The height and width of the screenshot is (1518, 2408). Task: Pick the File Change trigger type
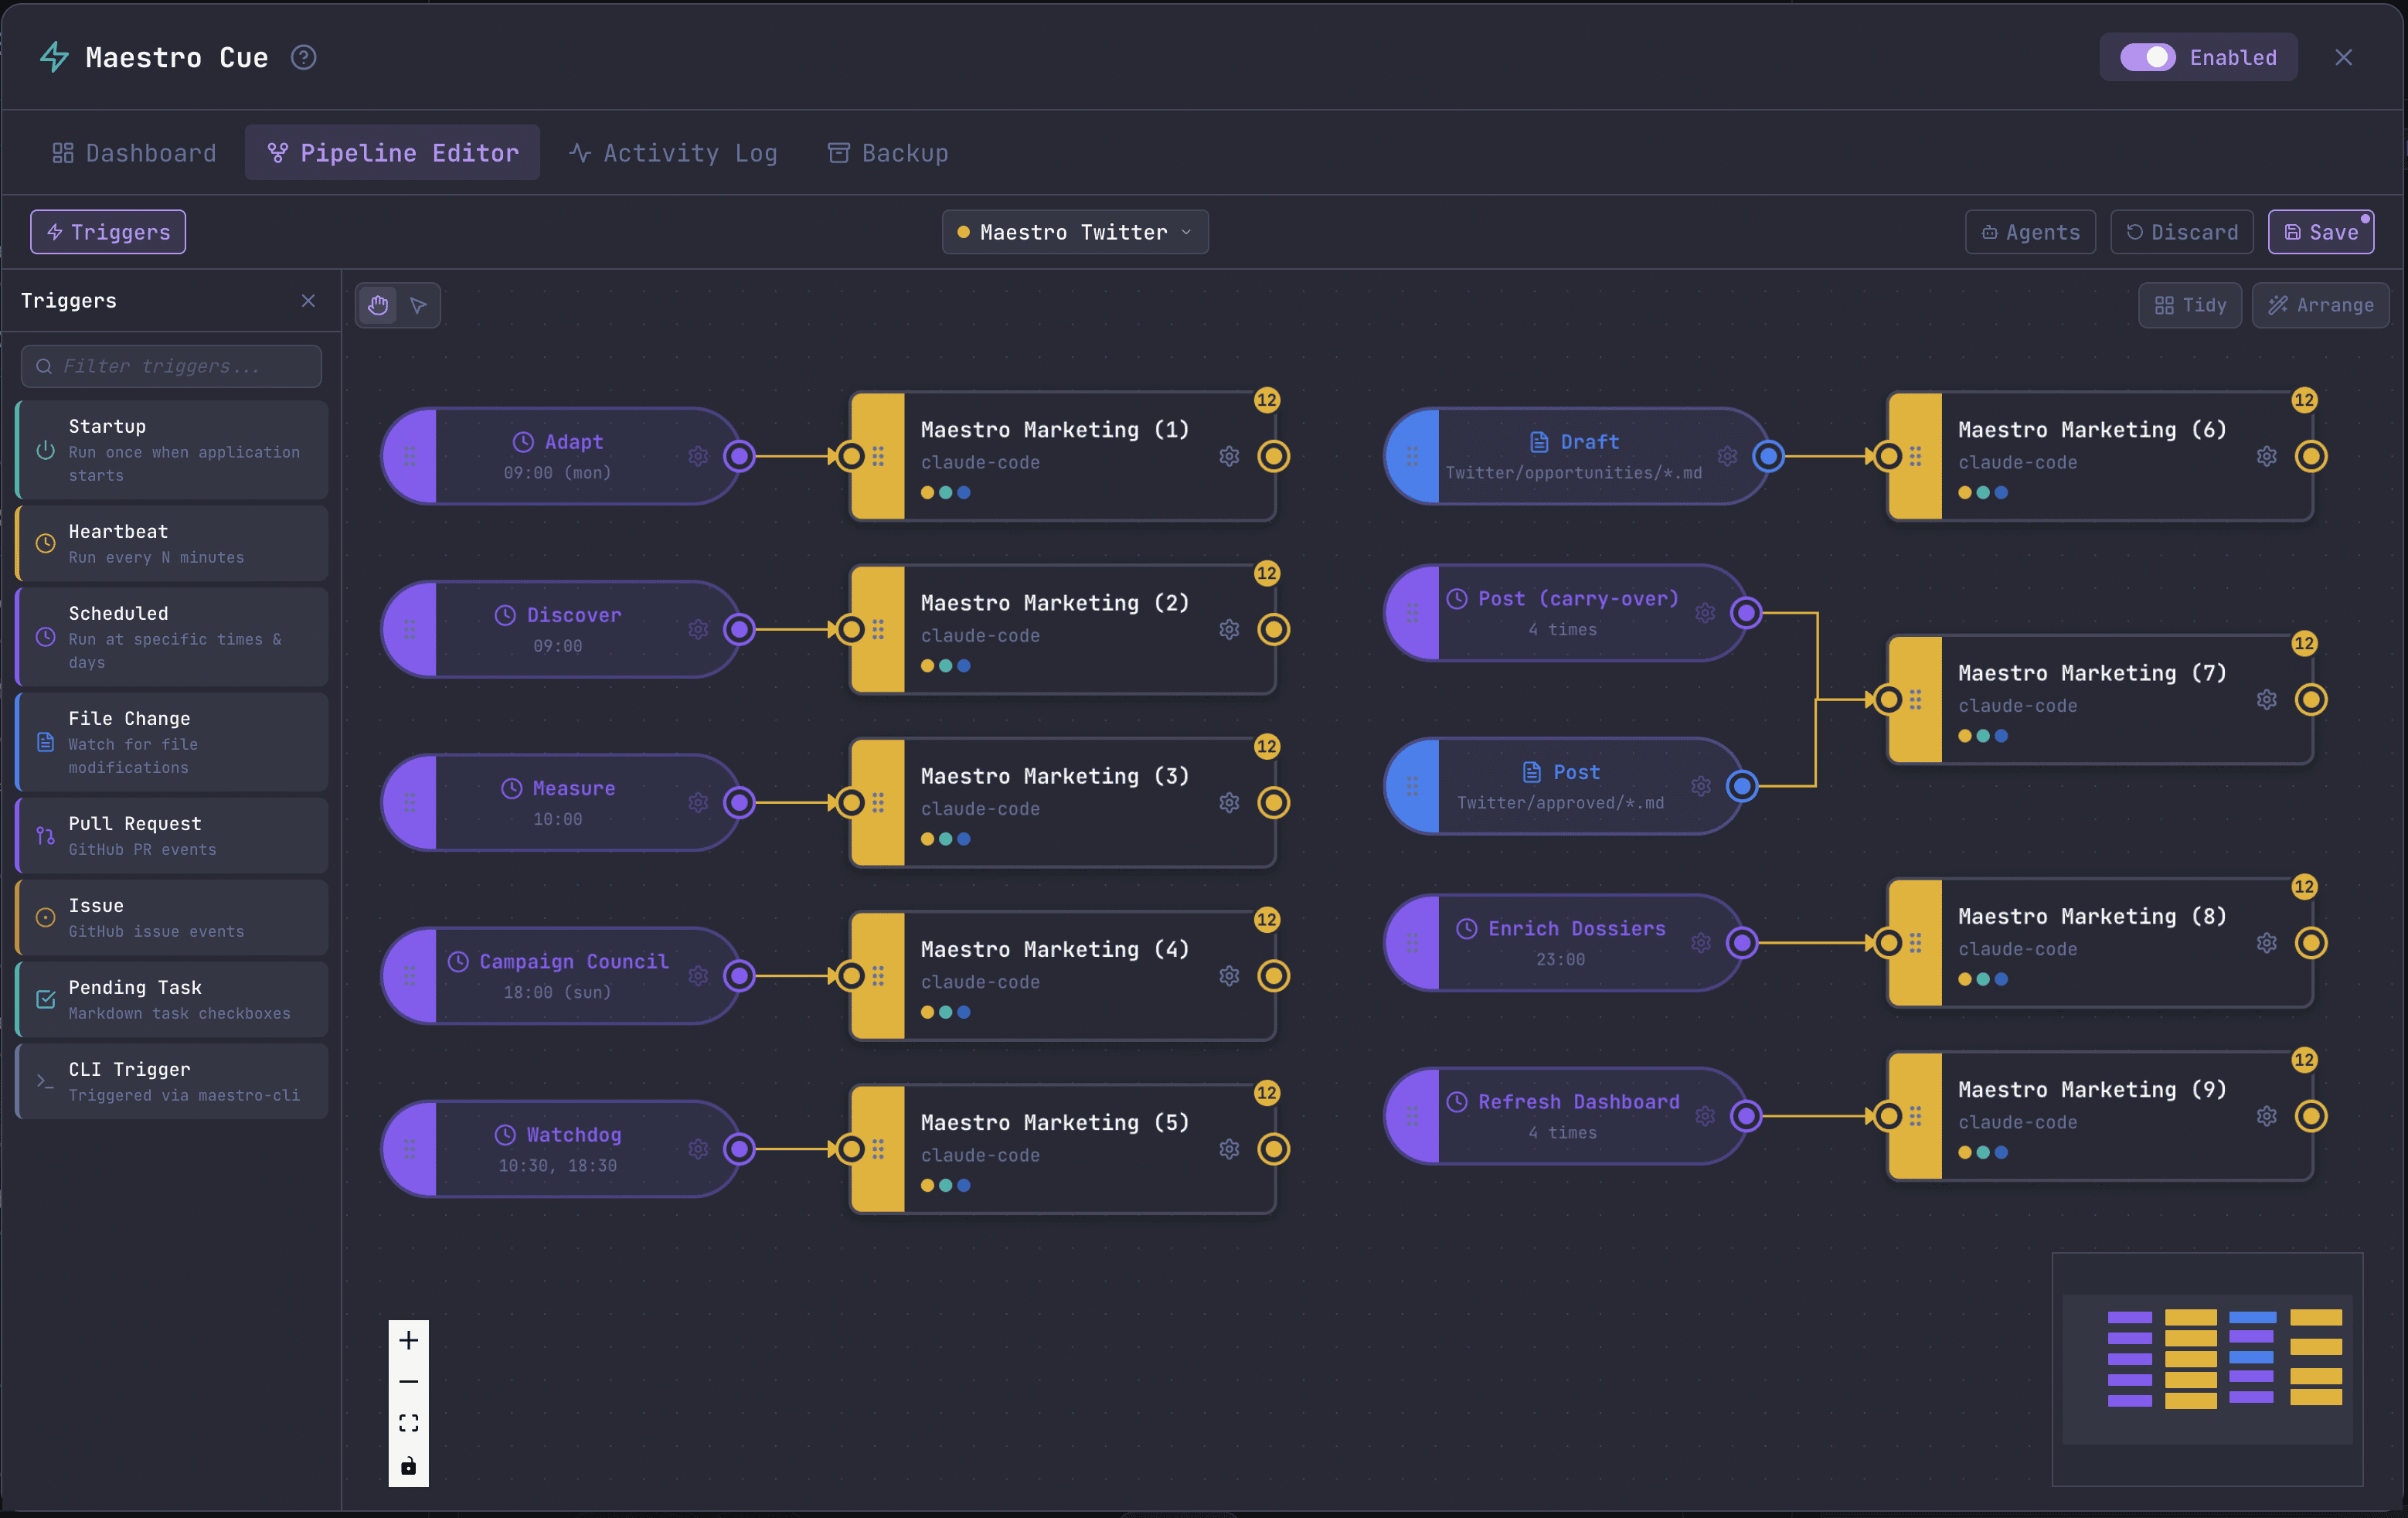[171, 742]
